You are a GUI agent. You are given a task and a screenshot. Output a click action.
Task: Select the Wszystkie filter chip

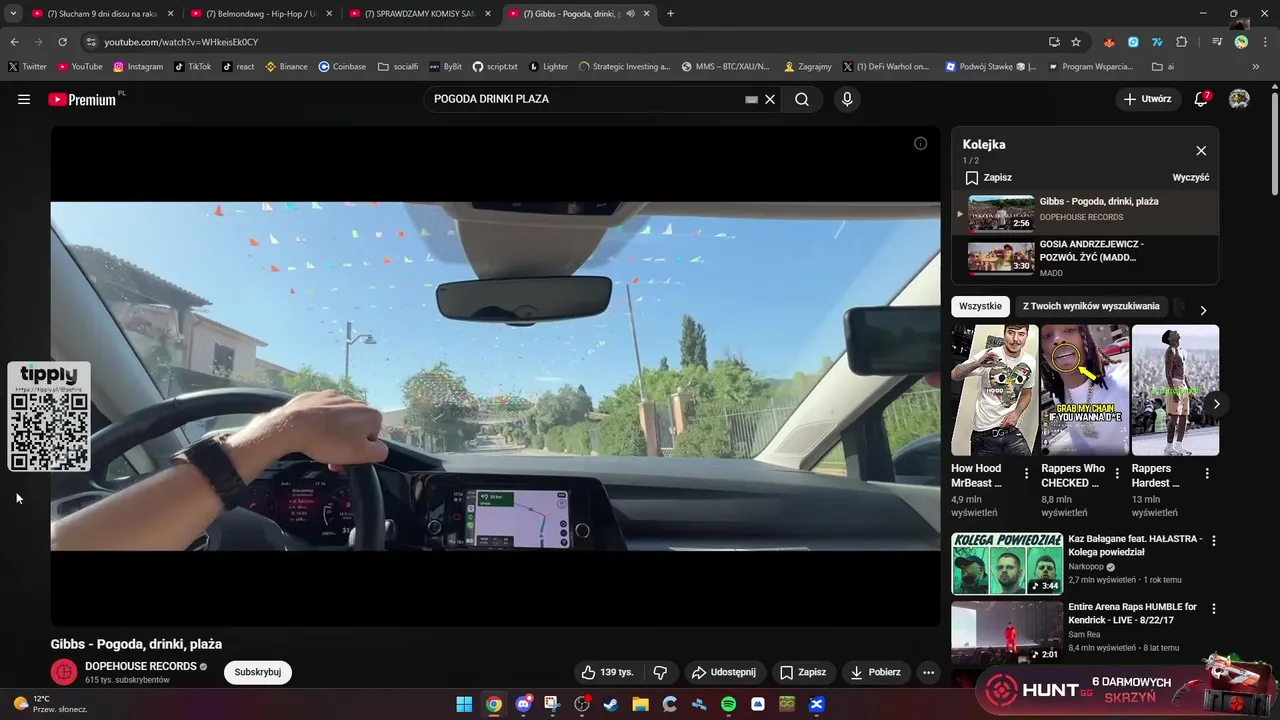pyautogui.click(x=980, y=306)
